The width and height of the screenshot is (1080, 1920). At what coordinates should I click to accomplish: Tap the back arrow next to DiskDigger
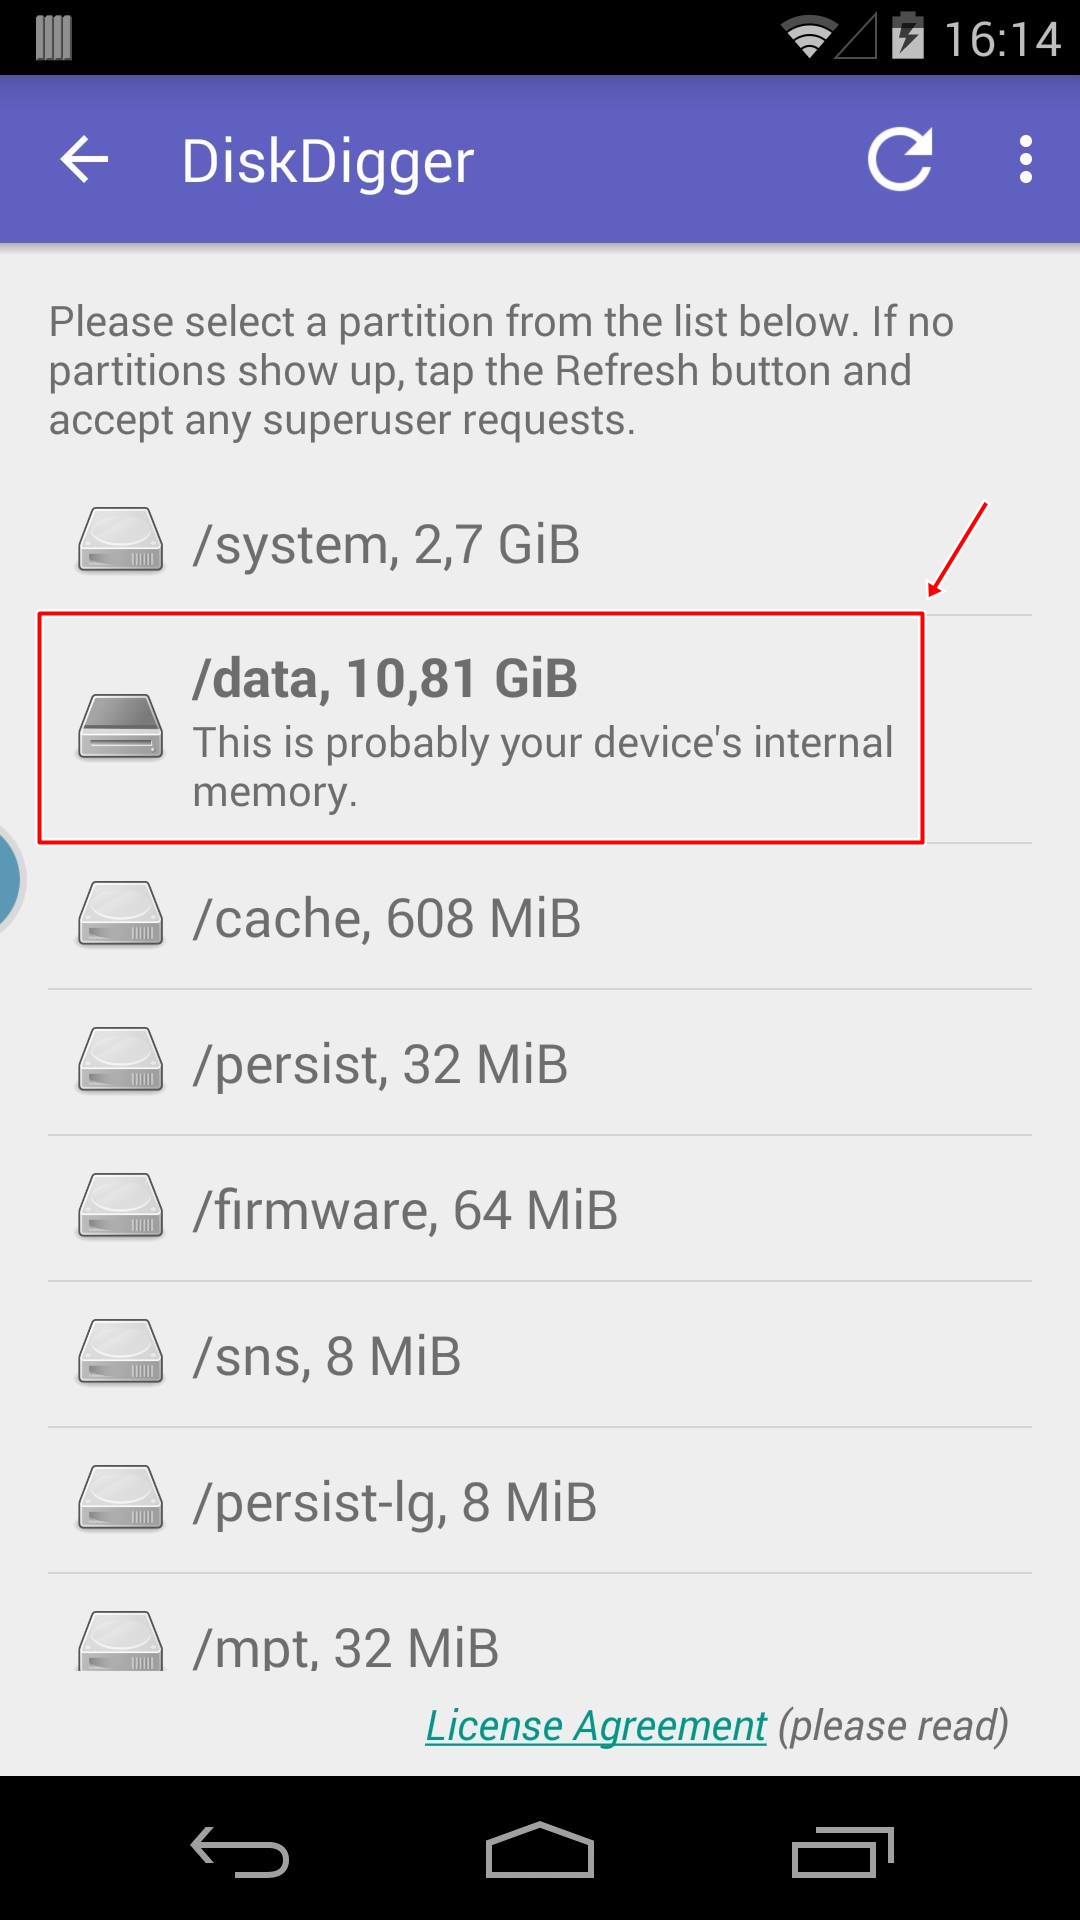[84, 161]
